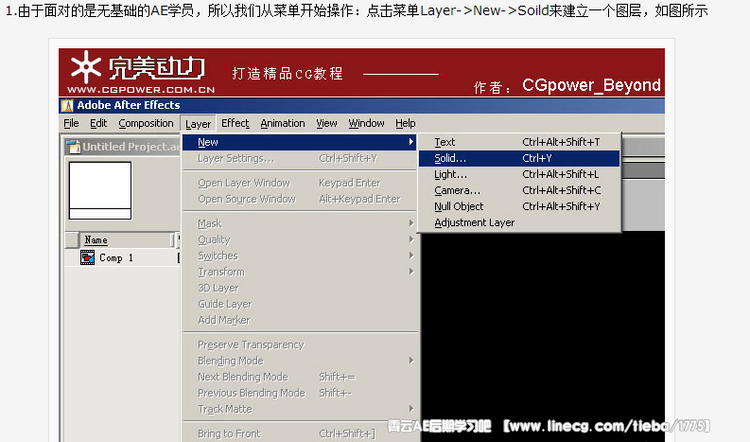Open the Edit menu
The height and width of the screenshot is (442, 750).
tap(99, 123)
